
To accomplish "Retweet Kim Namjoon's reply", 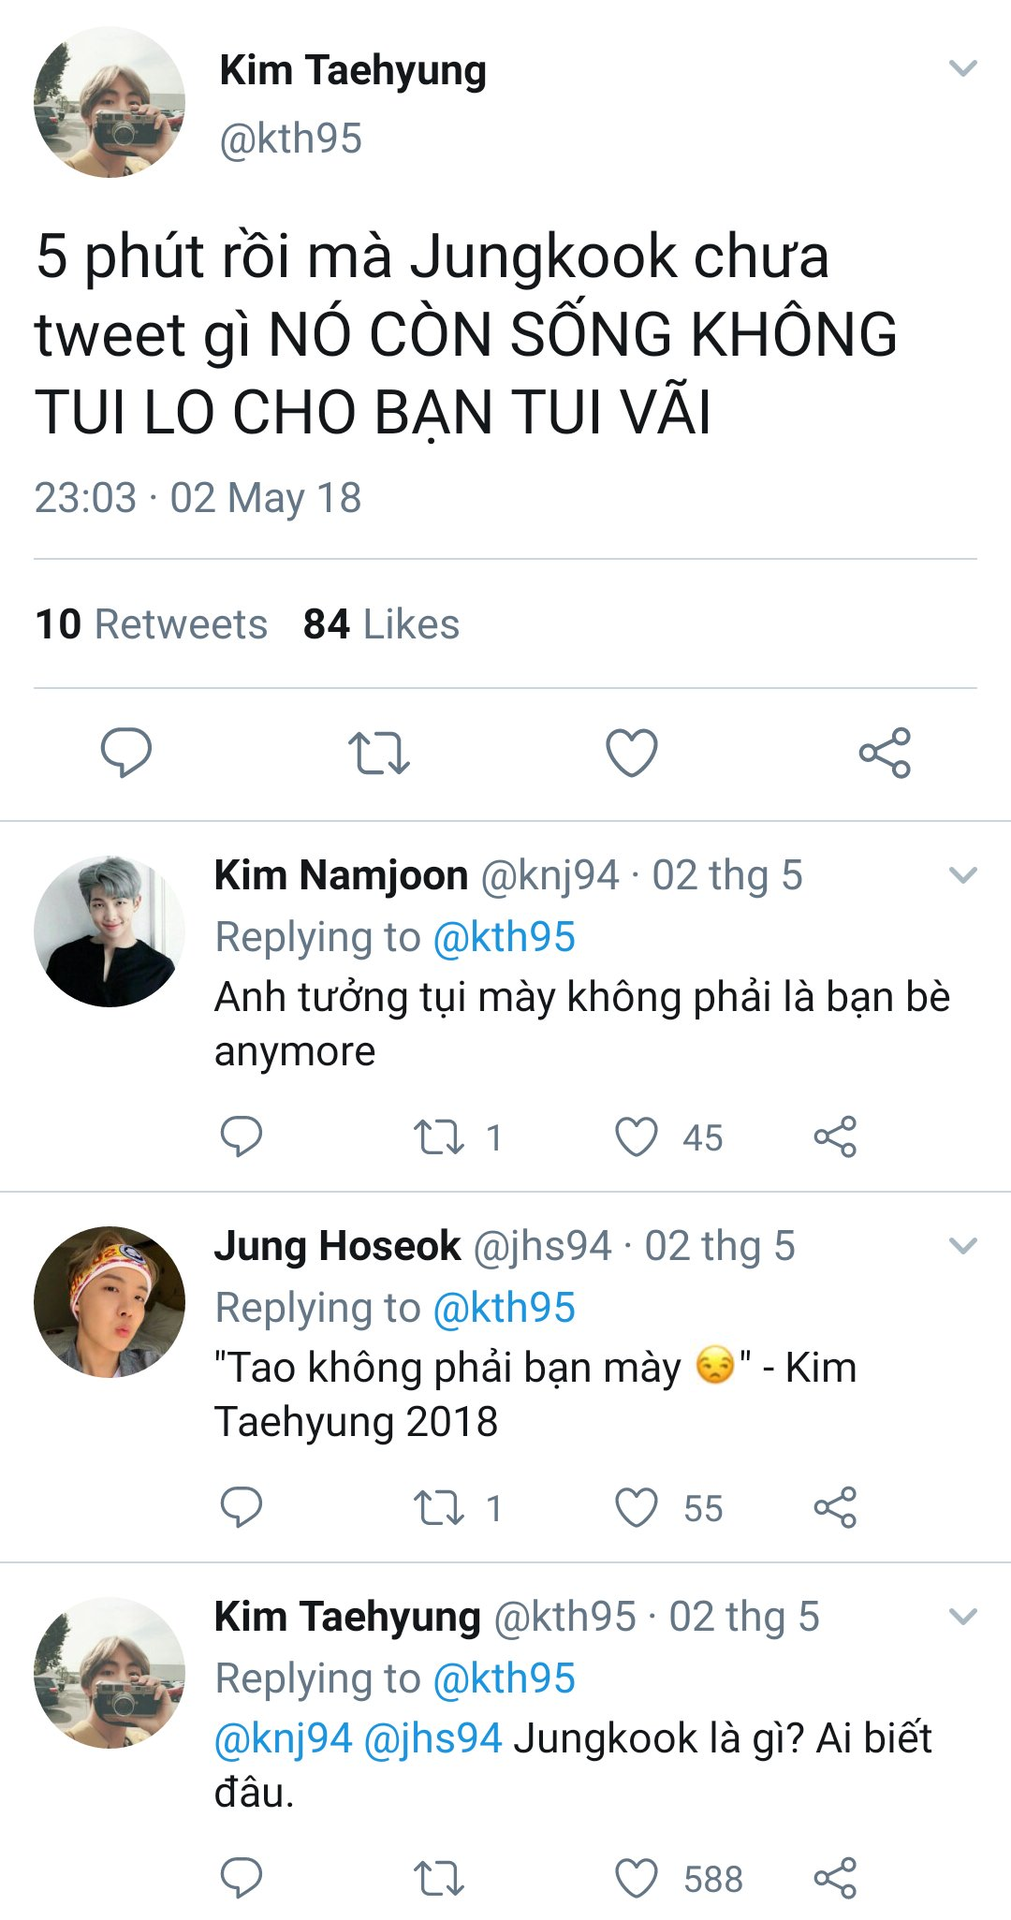I will pyautogui.click(x=439, y=1137).
